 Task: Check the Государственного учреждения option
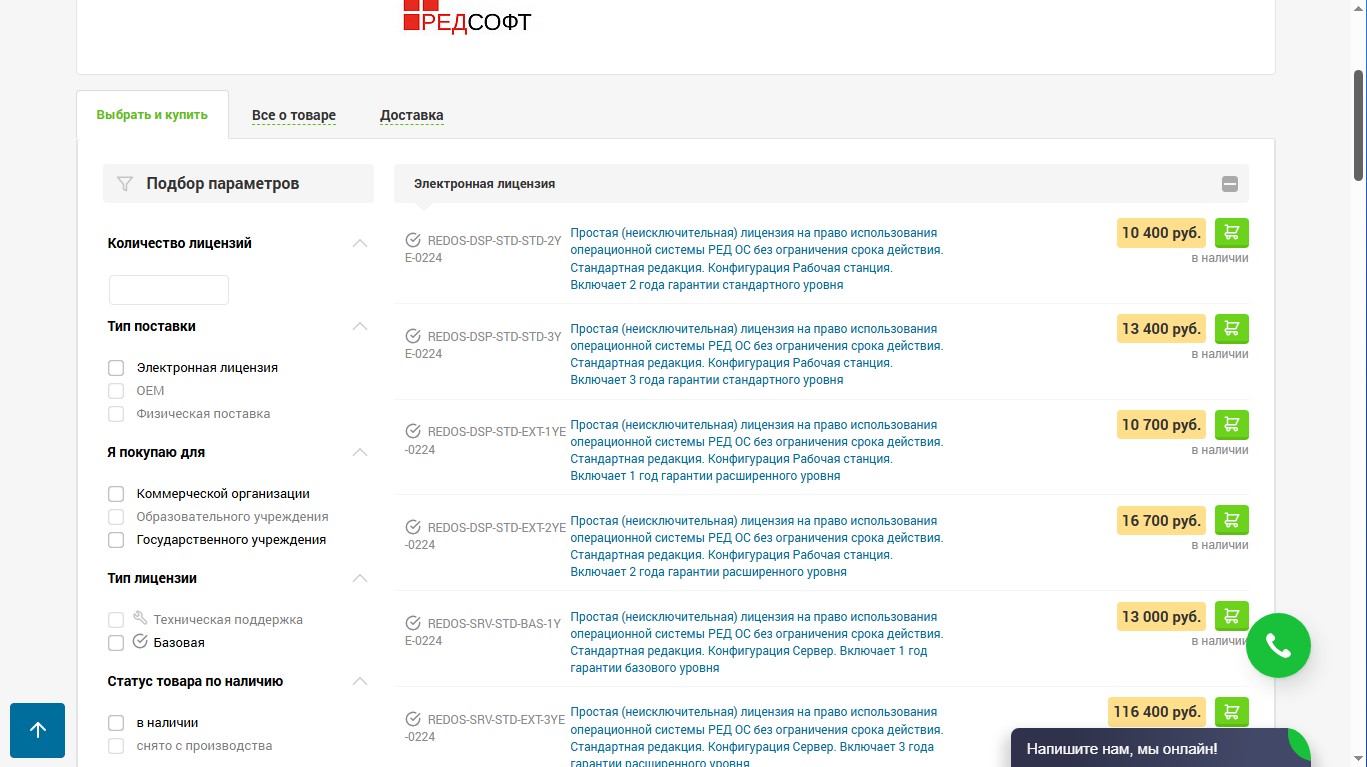coord(116,540)
